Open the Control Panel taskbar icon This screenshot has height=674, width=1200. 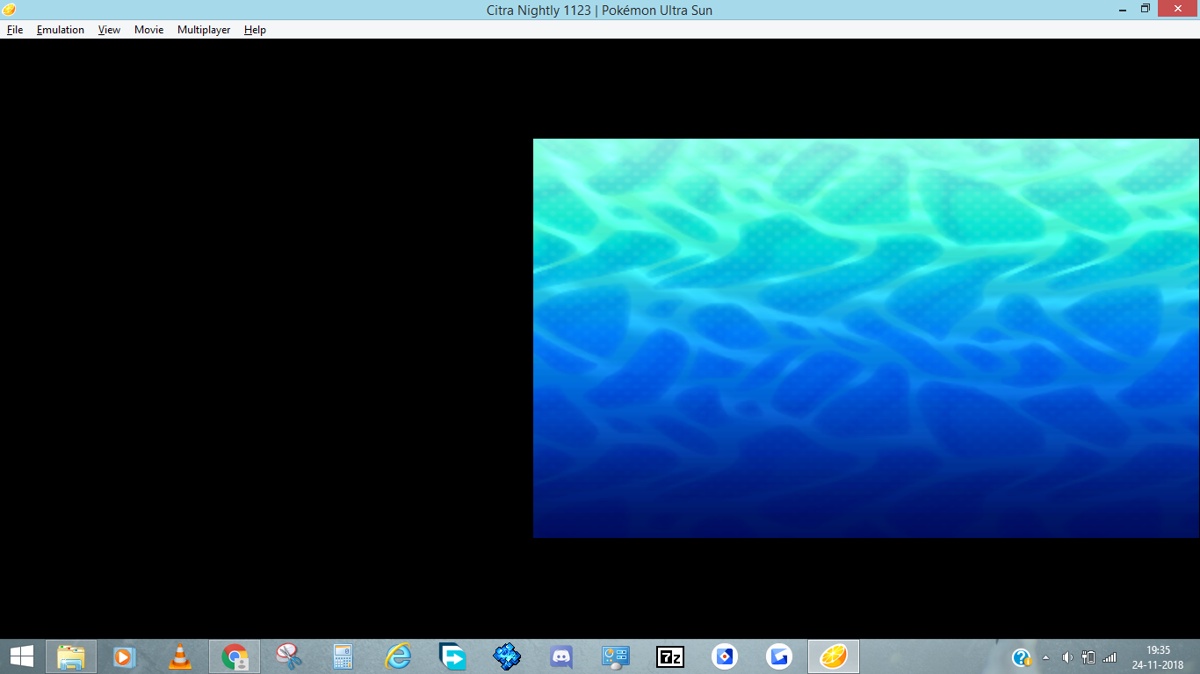[615, 657]
